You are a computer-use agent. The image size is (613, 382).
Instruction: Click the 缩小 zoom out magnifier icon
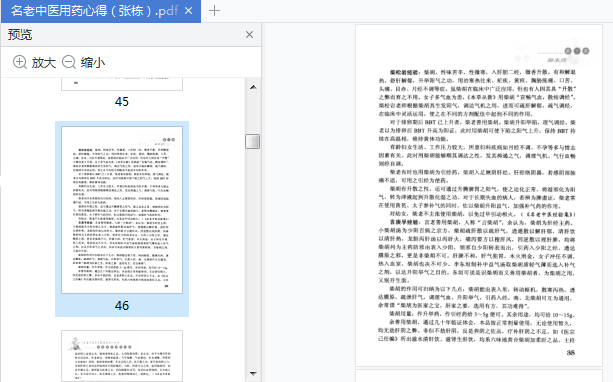click(x=69, y=62)
